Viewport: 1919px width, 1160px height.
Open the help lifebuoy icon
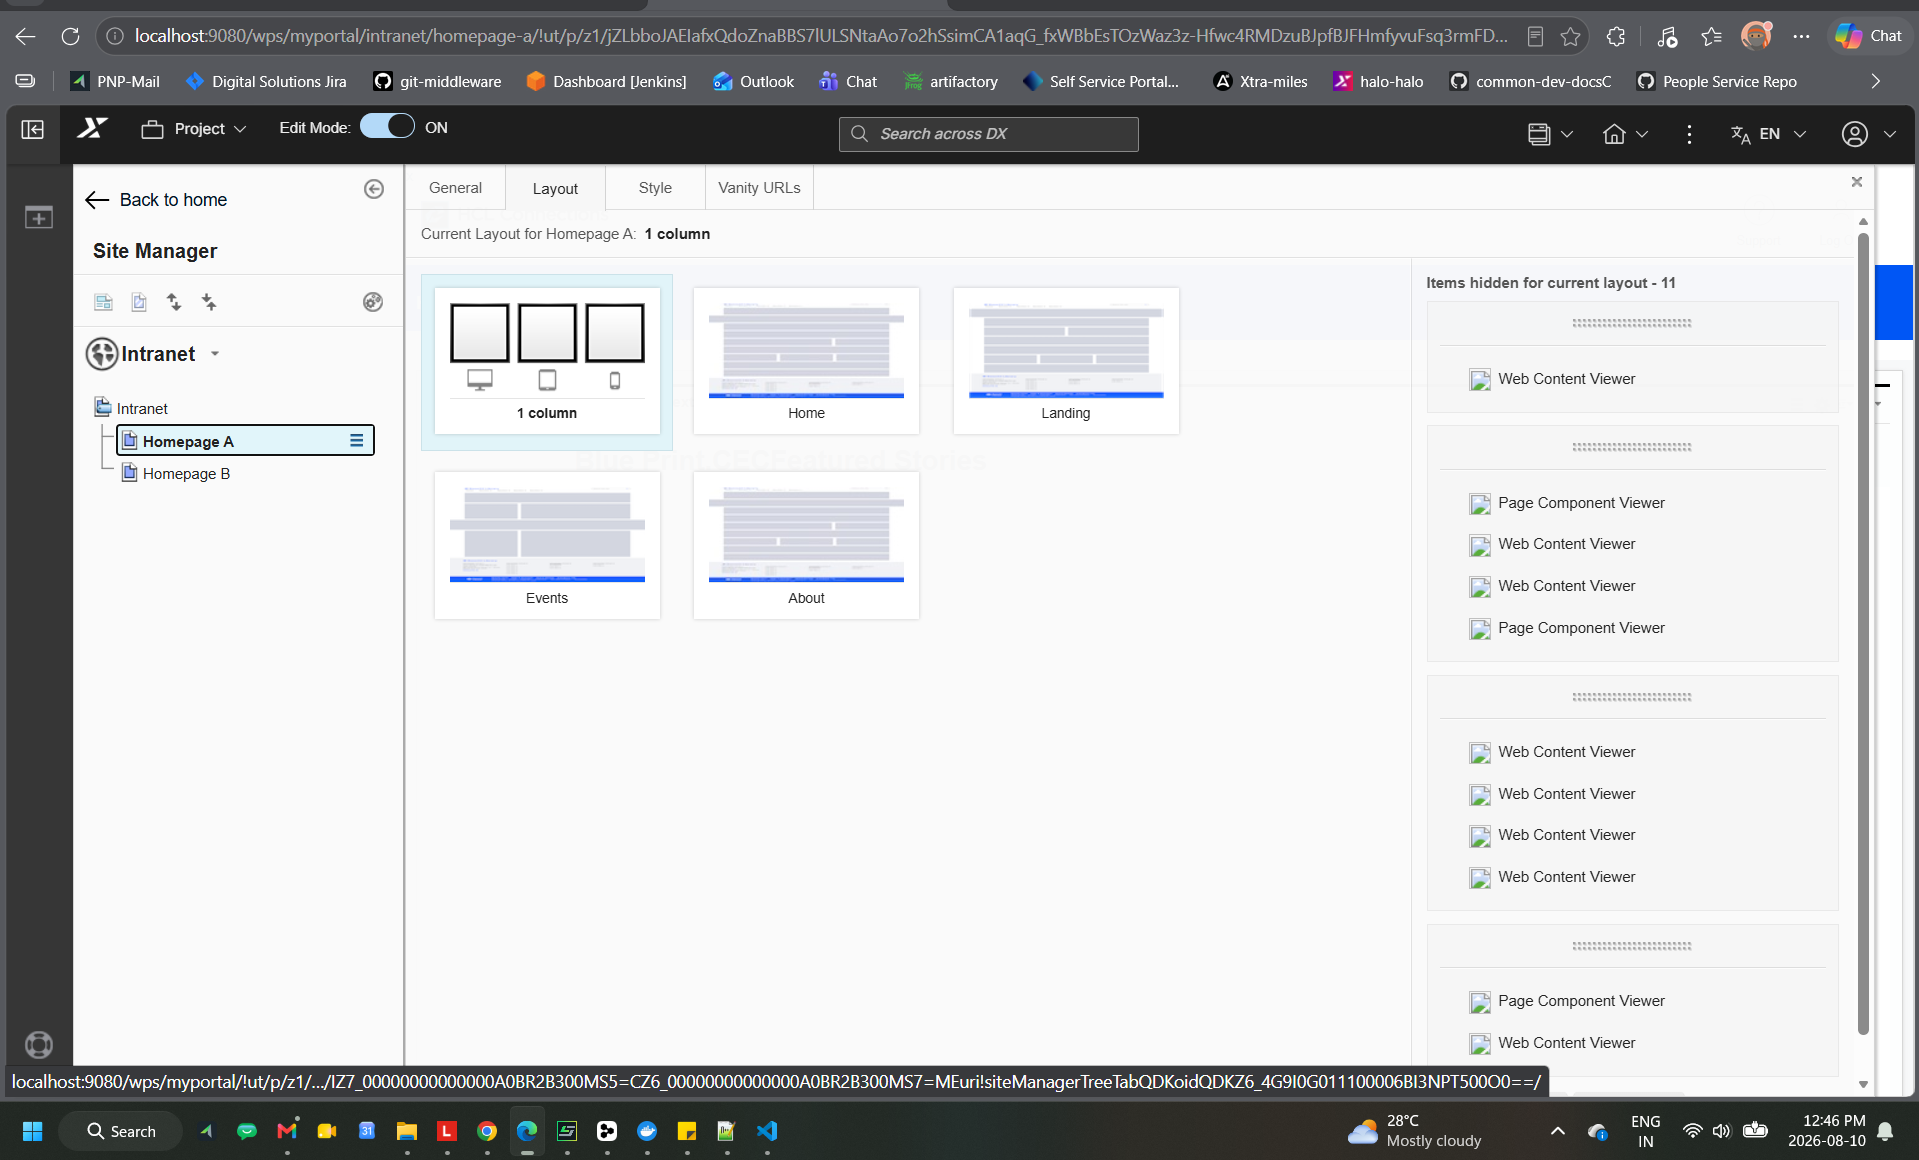[39, 1045]
